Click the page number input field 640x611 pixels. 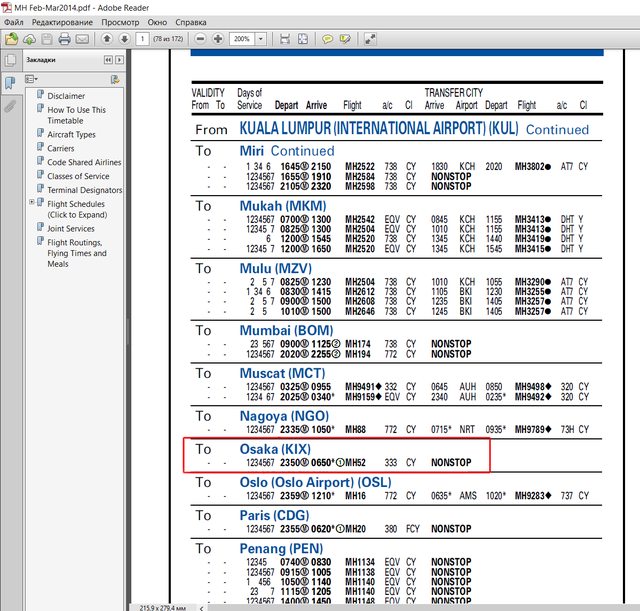click(142, 39)
